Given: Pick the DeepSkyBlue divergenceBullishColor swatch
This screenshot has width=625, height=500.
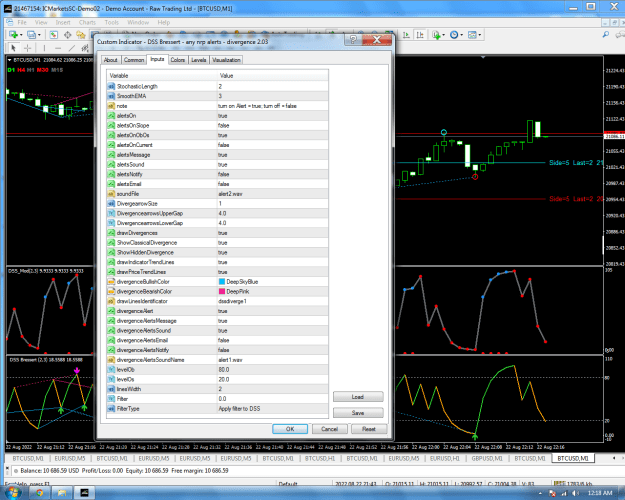Looking at the screenshot, I should 222,281.
